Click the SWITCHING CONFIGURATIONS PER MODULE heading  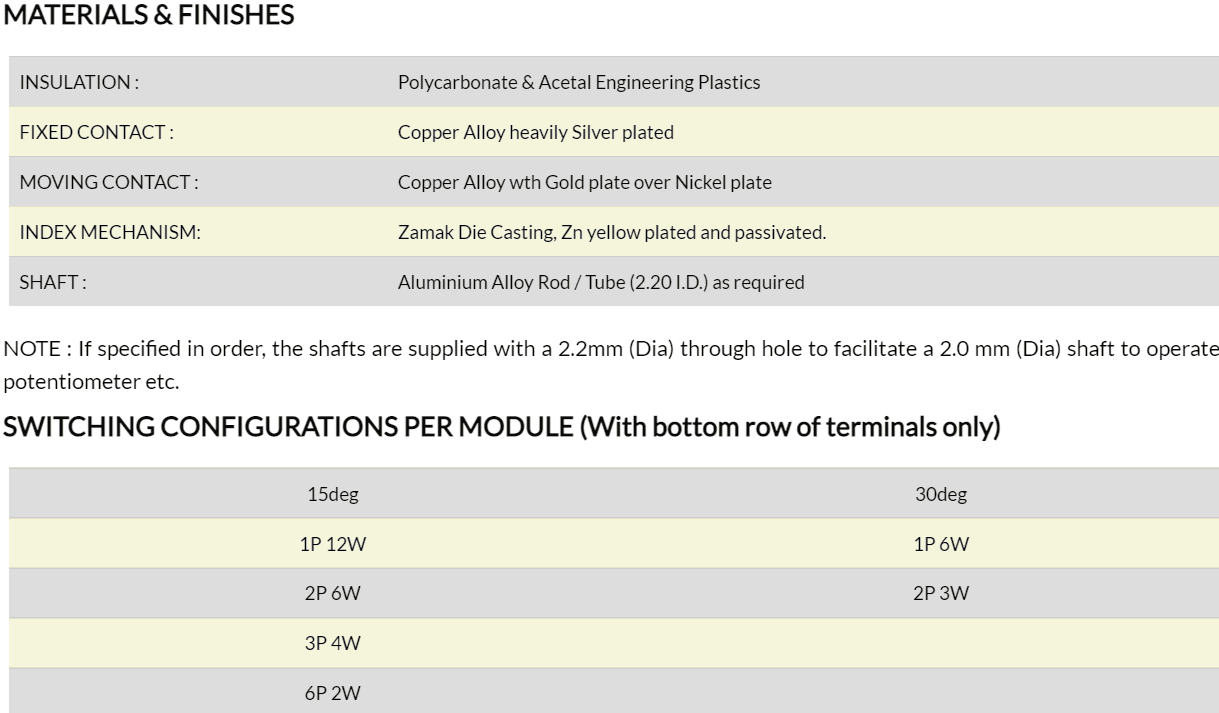(502, 427)
